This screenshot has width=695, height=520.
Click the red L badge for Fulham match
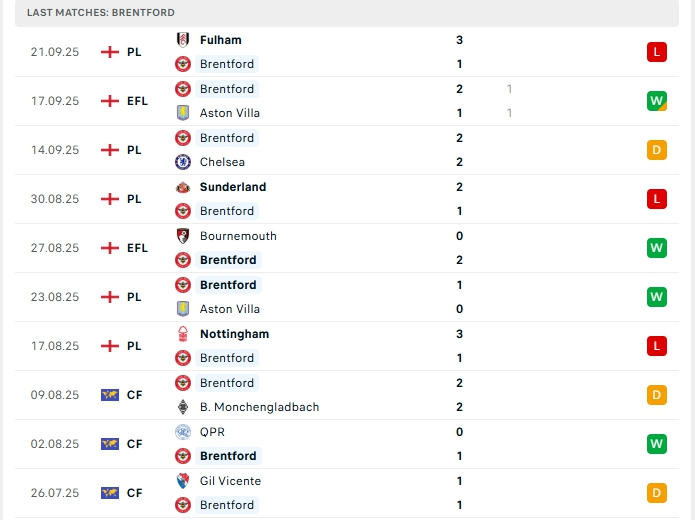pyautogui.click(x=656, y=52)
